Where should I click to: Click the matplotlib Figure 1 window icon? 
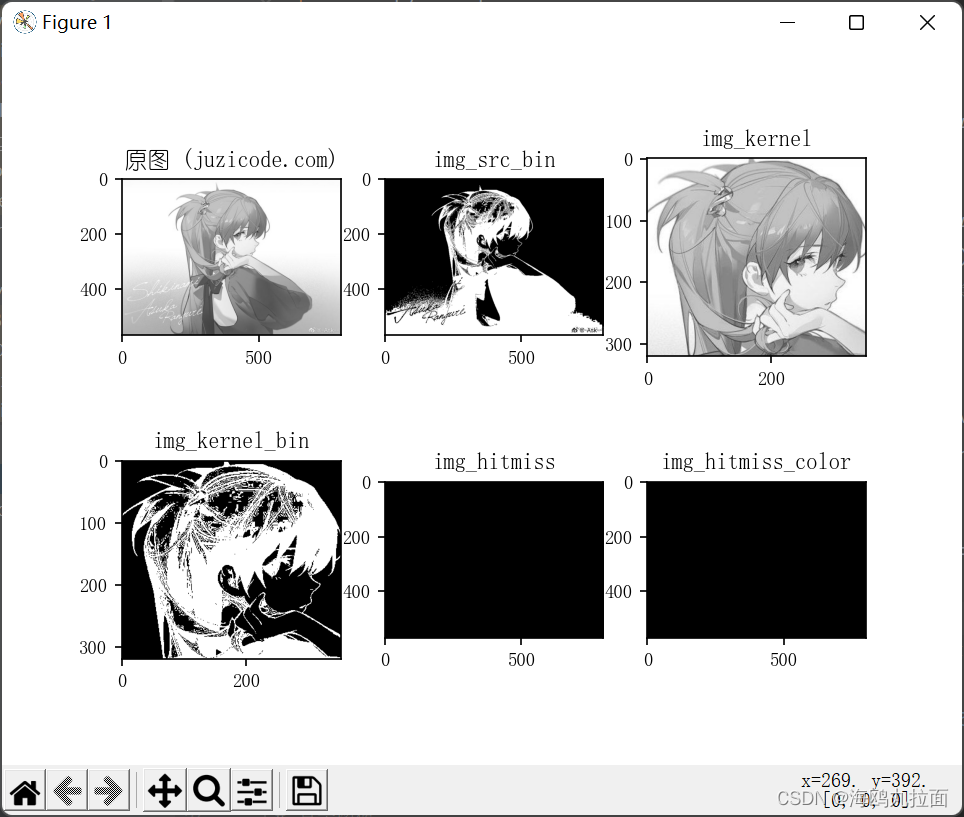[x=25, y=23]
